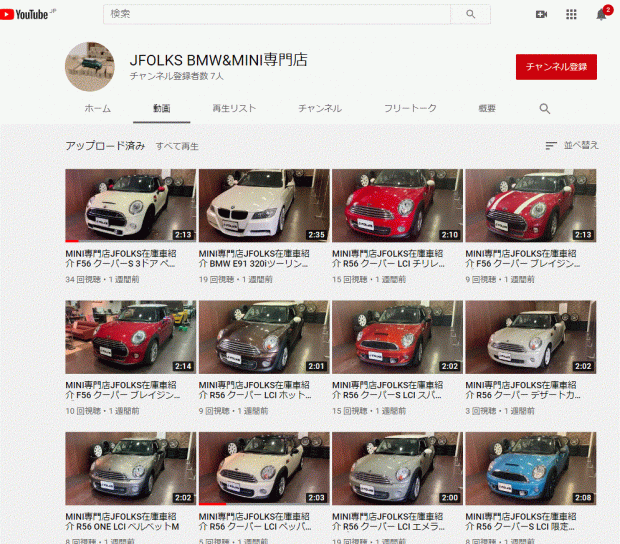
Task: Open the grey R56 ONE LCI thumbnail
Action: click(x=130, y=468)
